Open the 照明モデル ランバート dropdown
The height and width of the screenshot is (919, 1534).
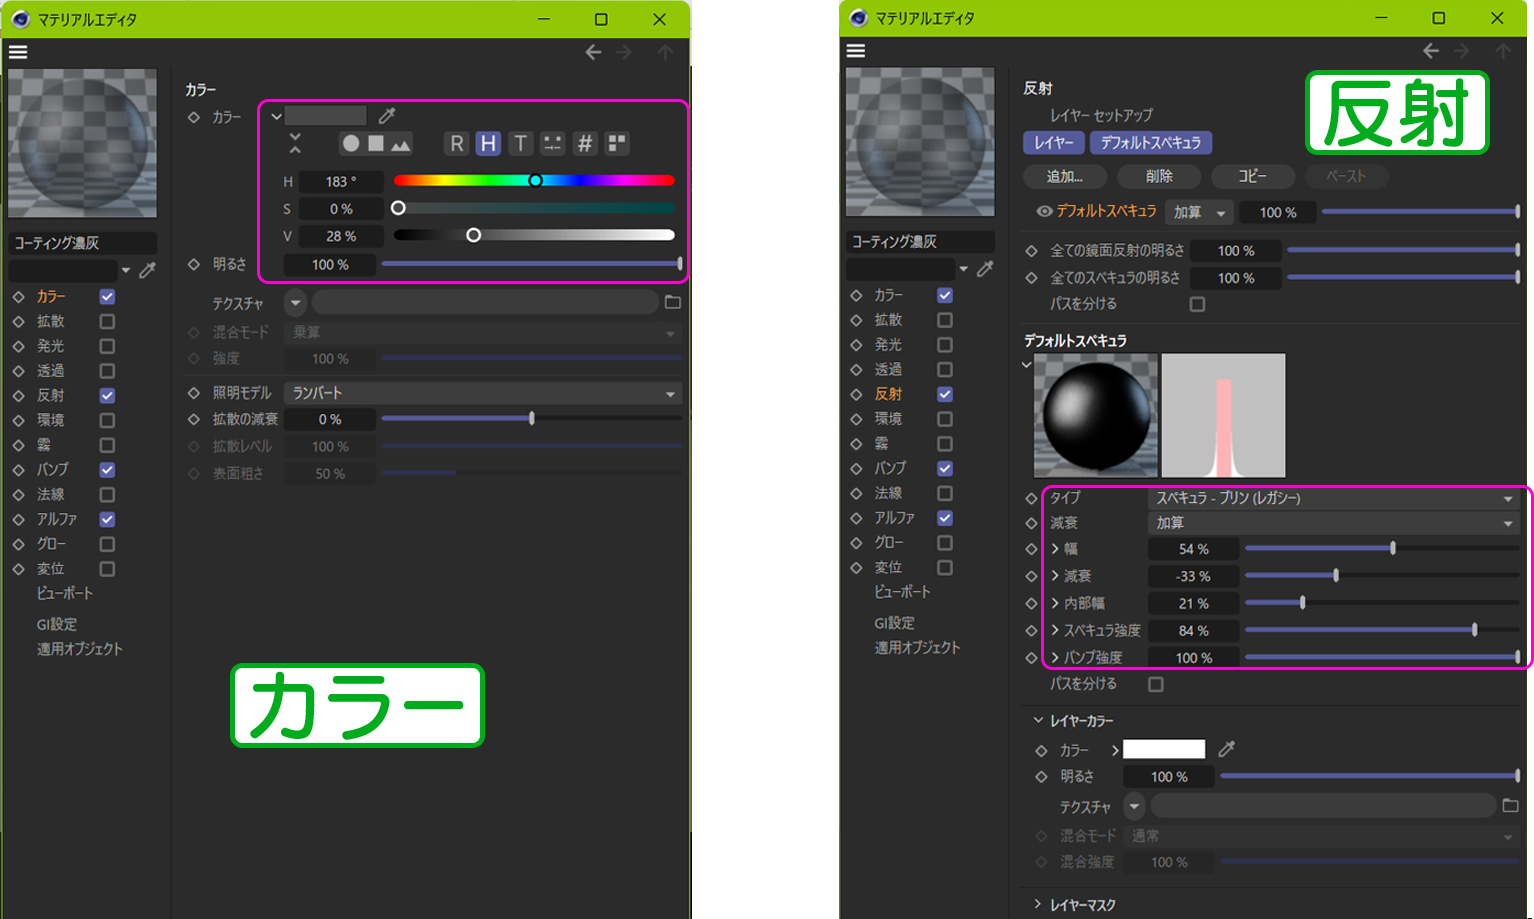[x=483, y=394]
